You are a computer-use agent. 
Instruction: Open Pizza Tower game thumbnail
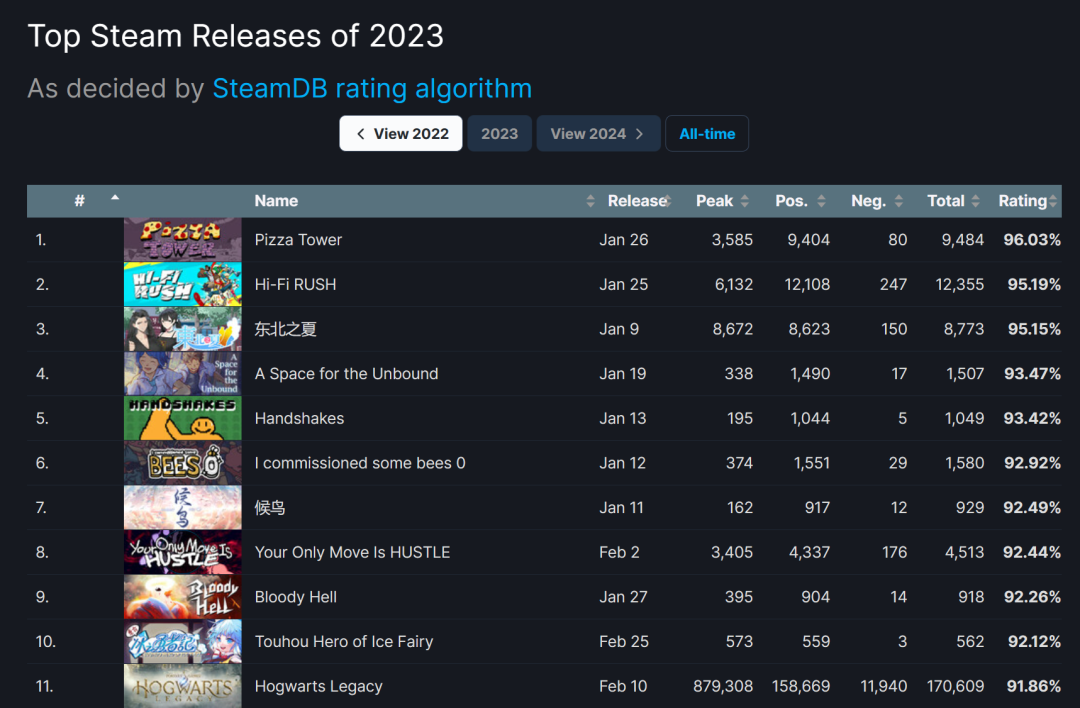coord(183,240)
